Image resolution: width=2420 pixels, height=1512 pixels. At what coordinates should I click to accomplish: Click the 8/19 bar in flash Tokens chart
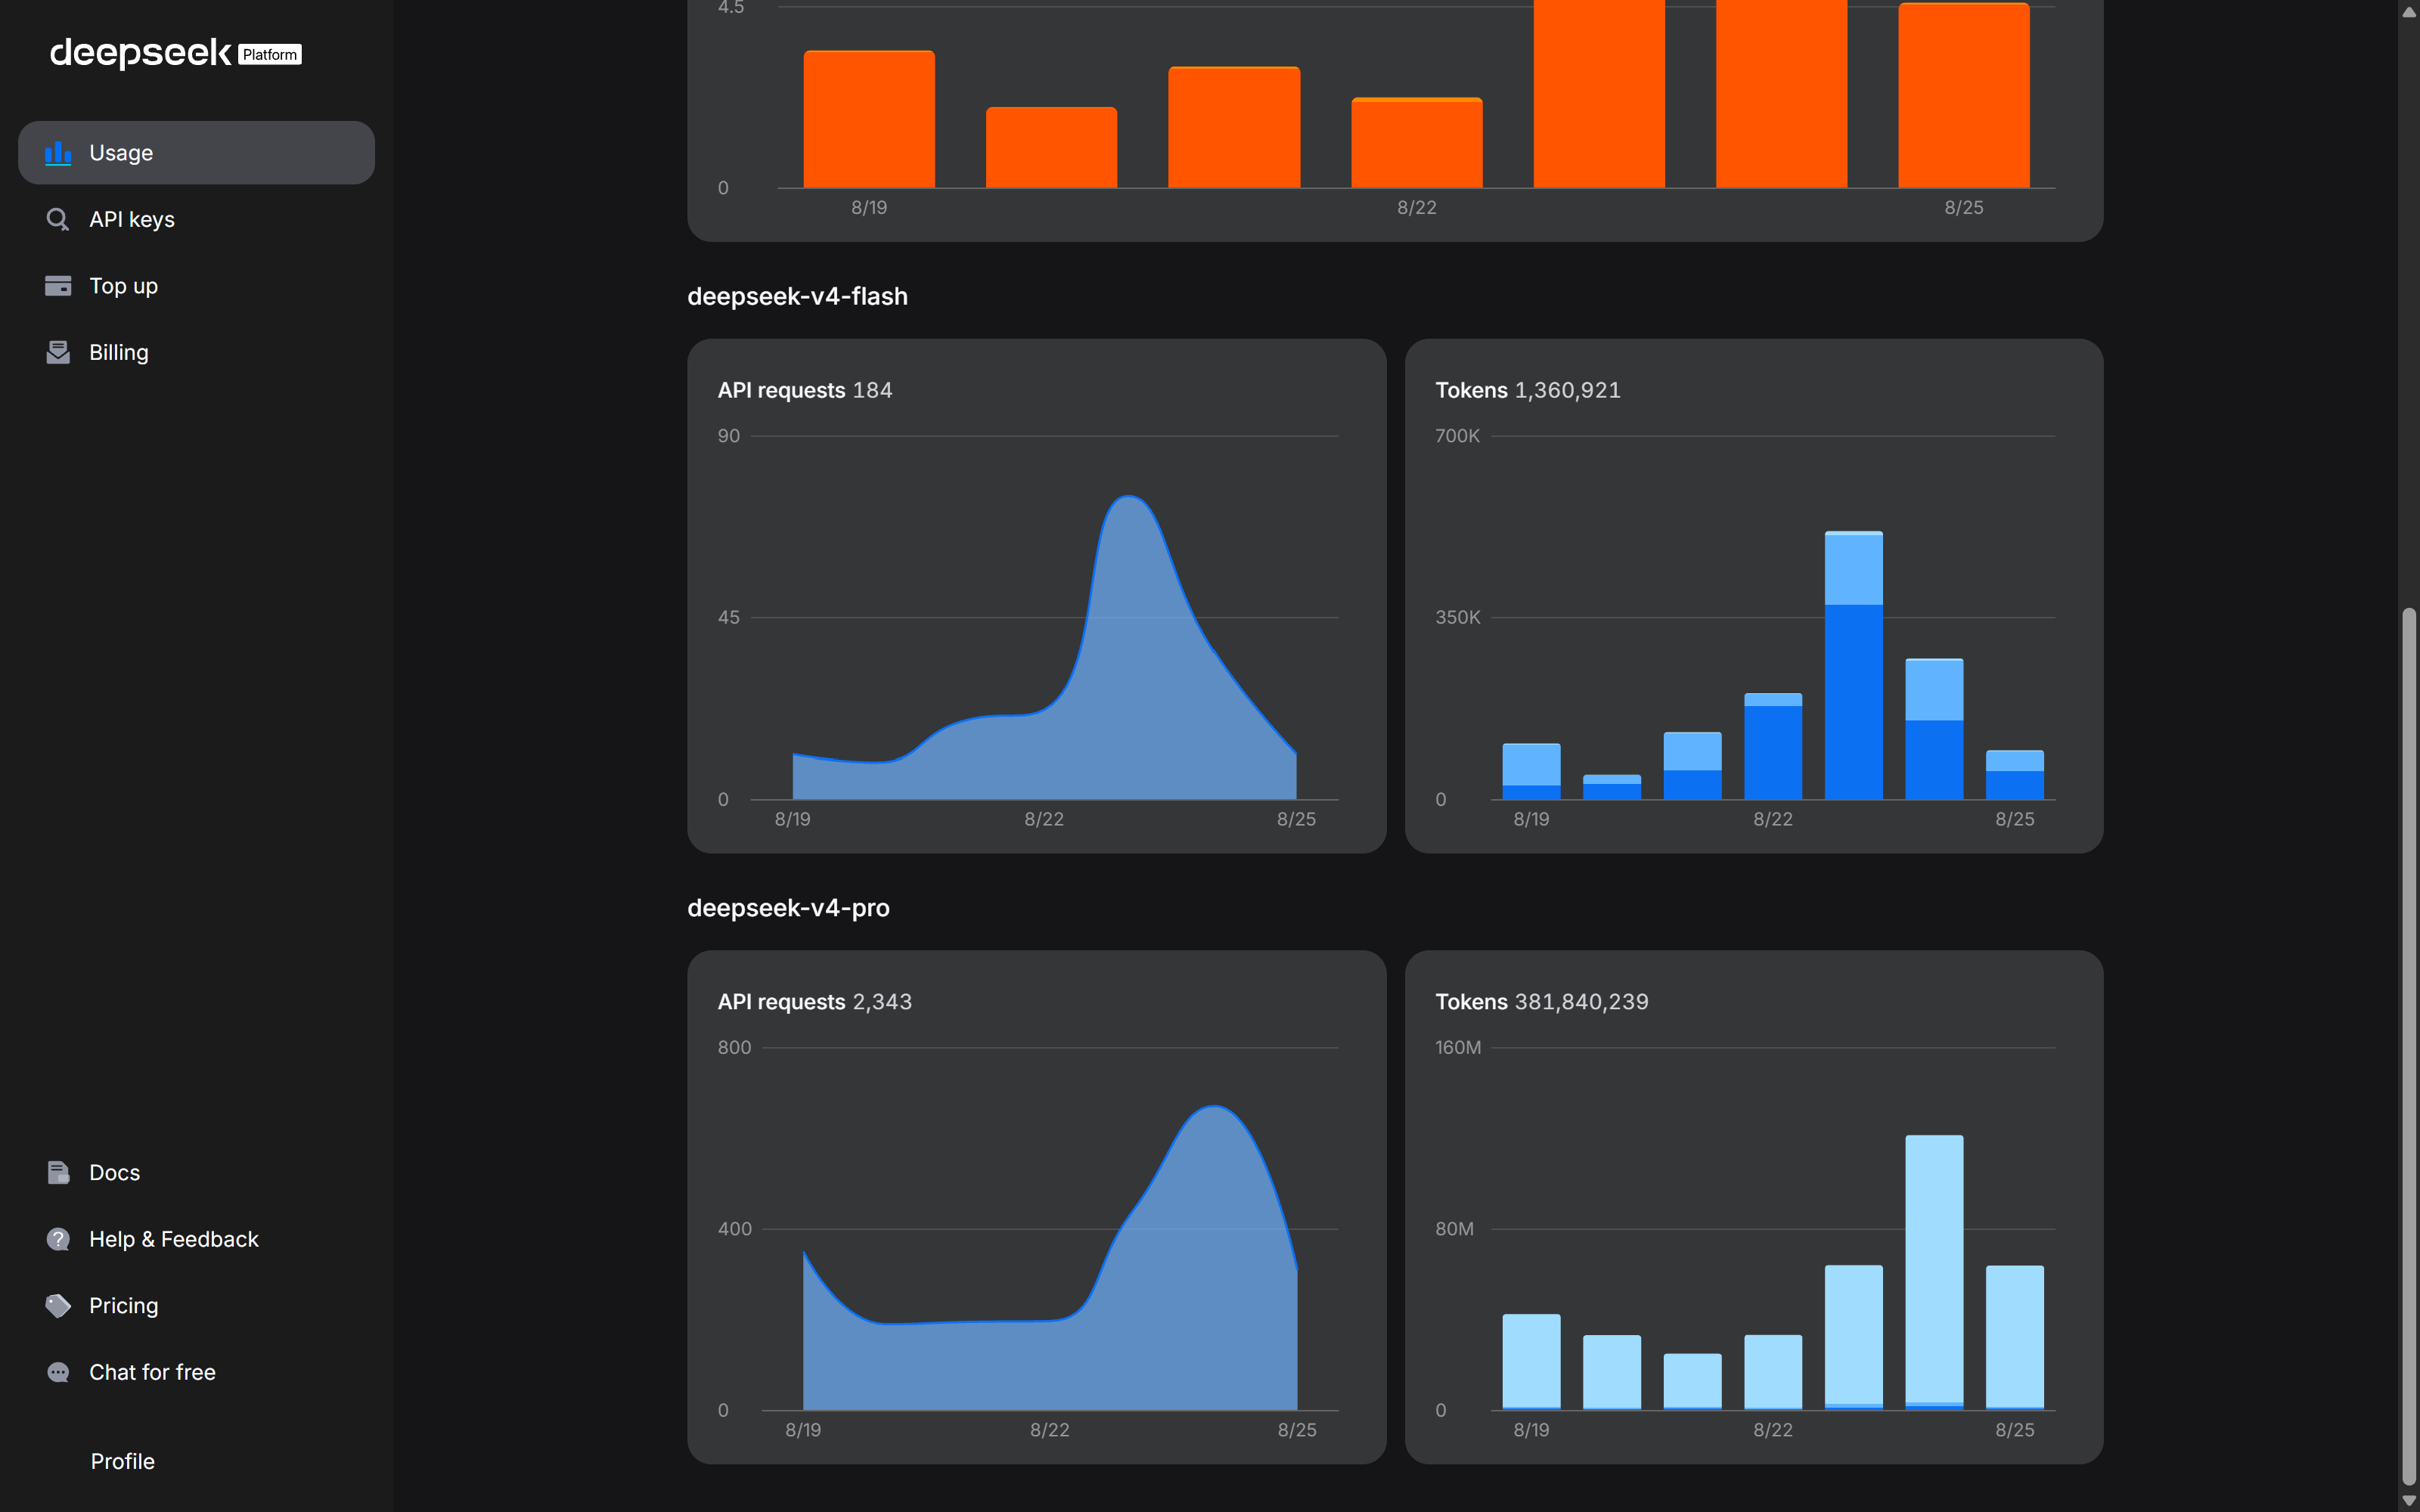1531,771
